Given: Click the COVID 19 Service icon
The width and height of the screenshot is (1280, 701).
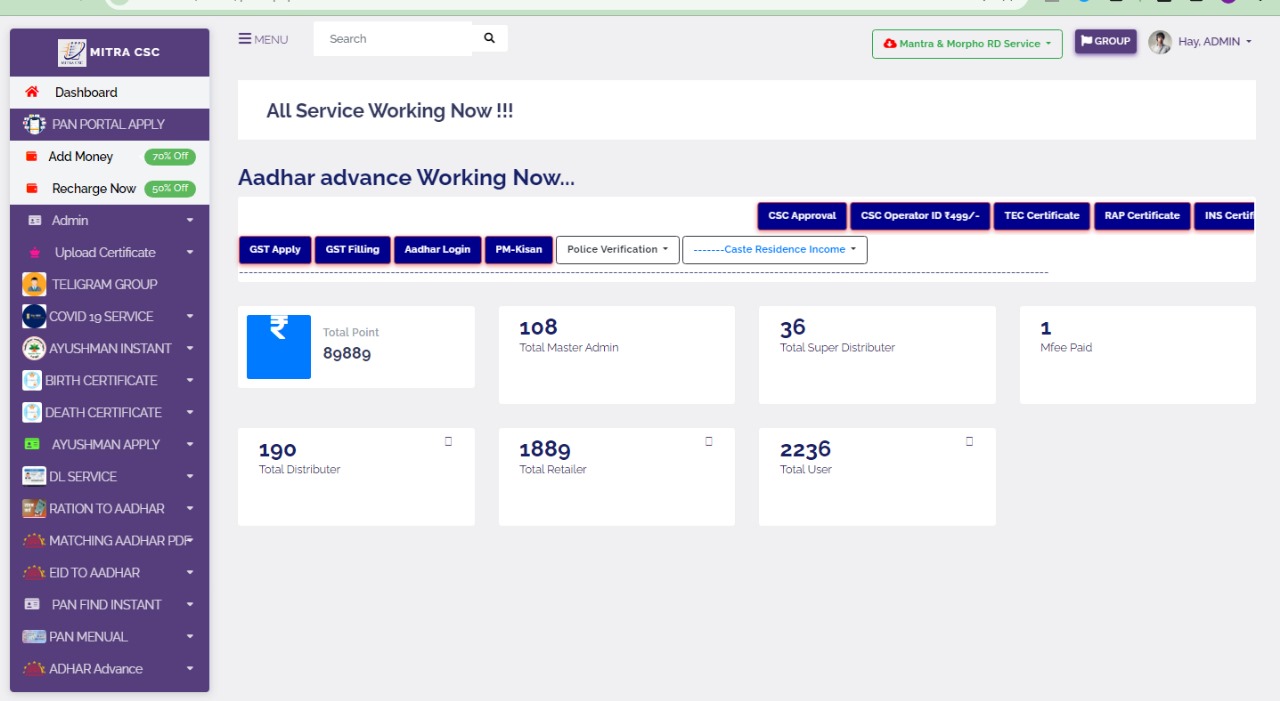Looking at the screenshot, I should pyautogui.click(x=34, y=316).
